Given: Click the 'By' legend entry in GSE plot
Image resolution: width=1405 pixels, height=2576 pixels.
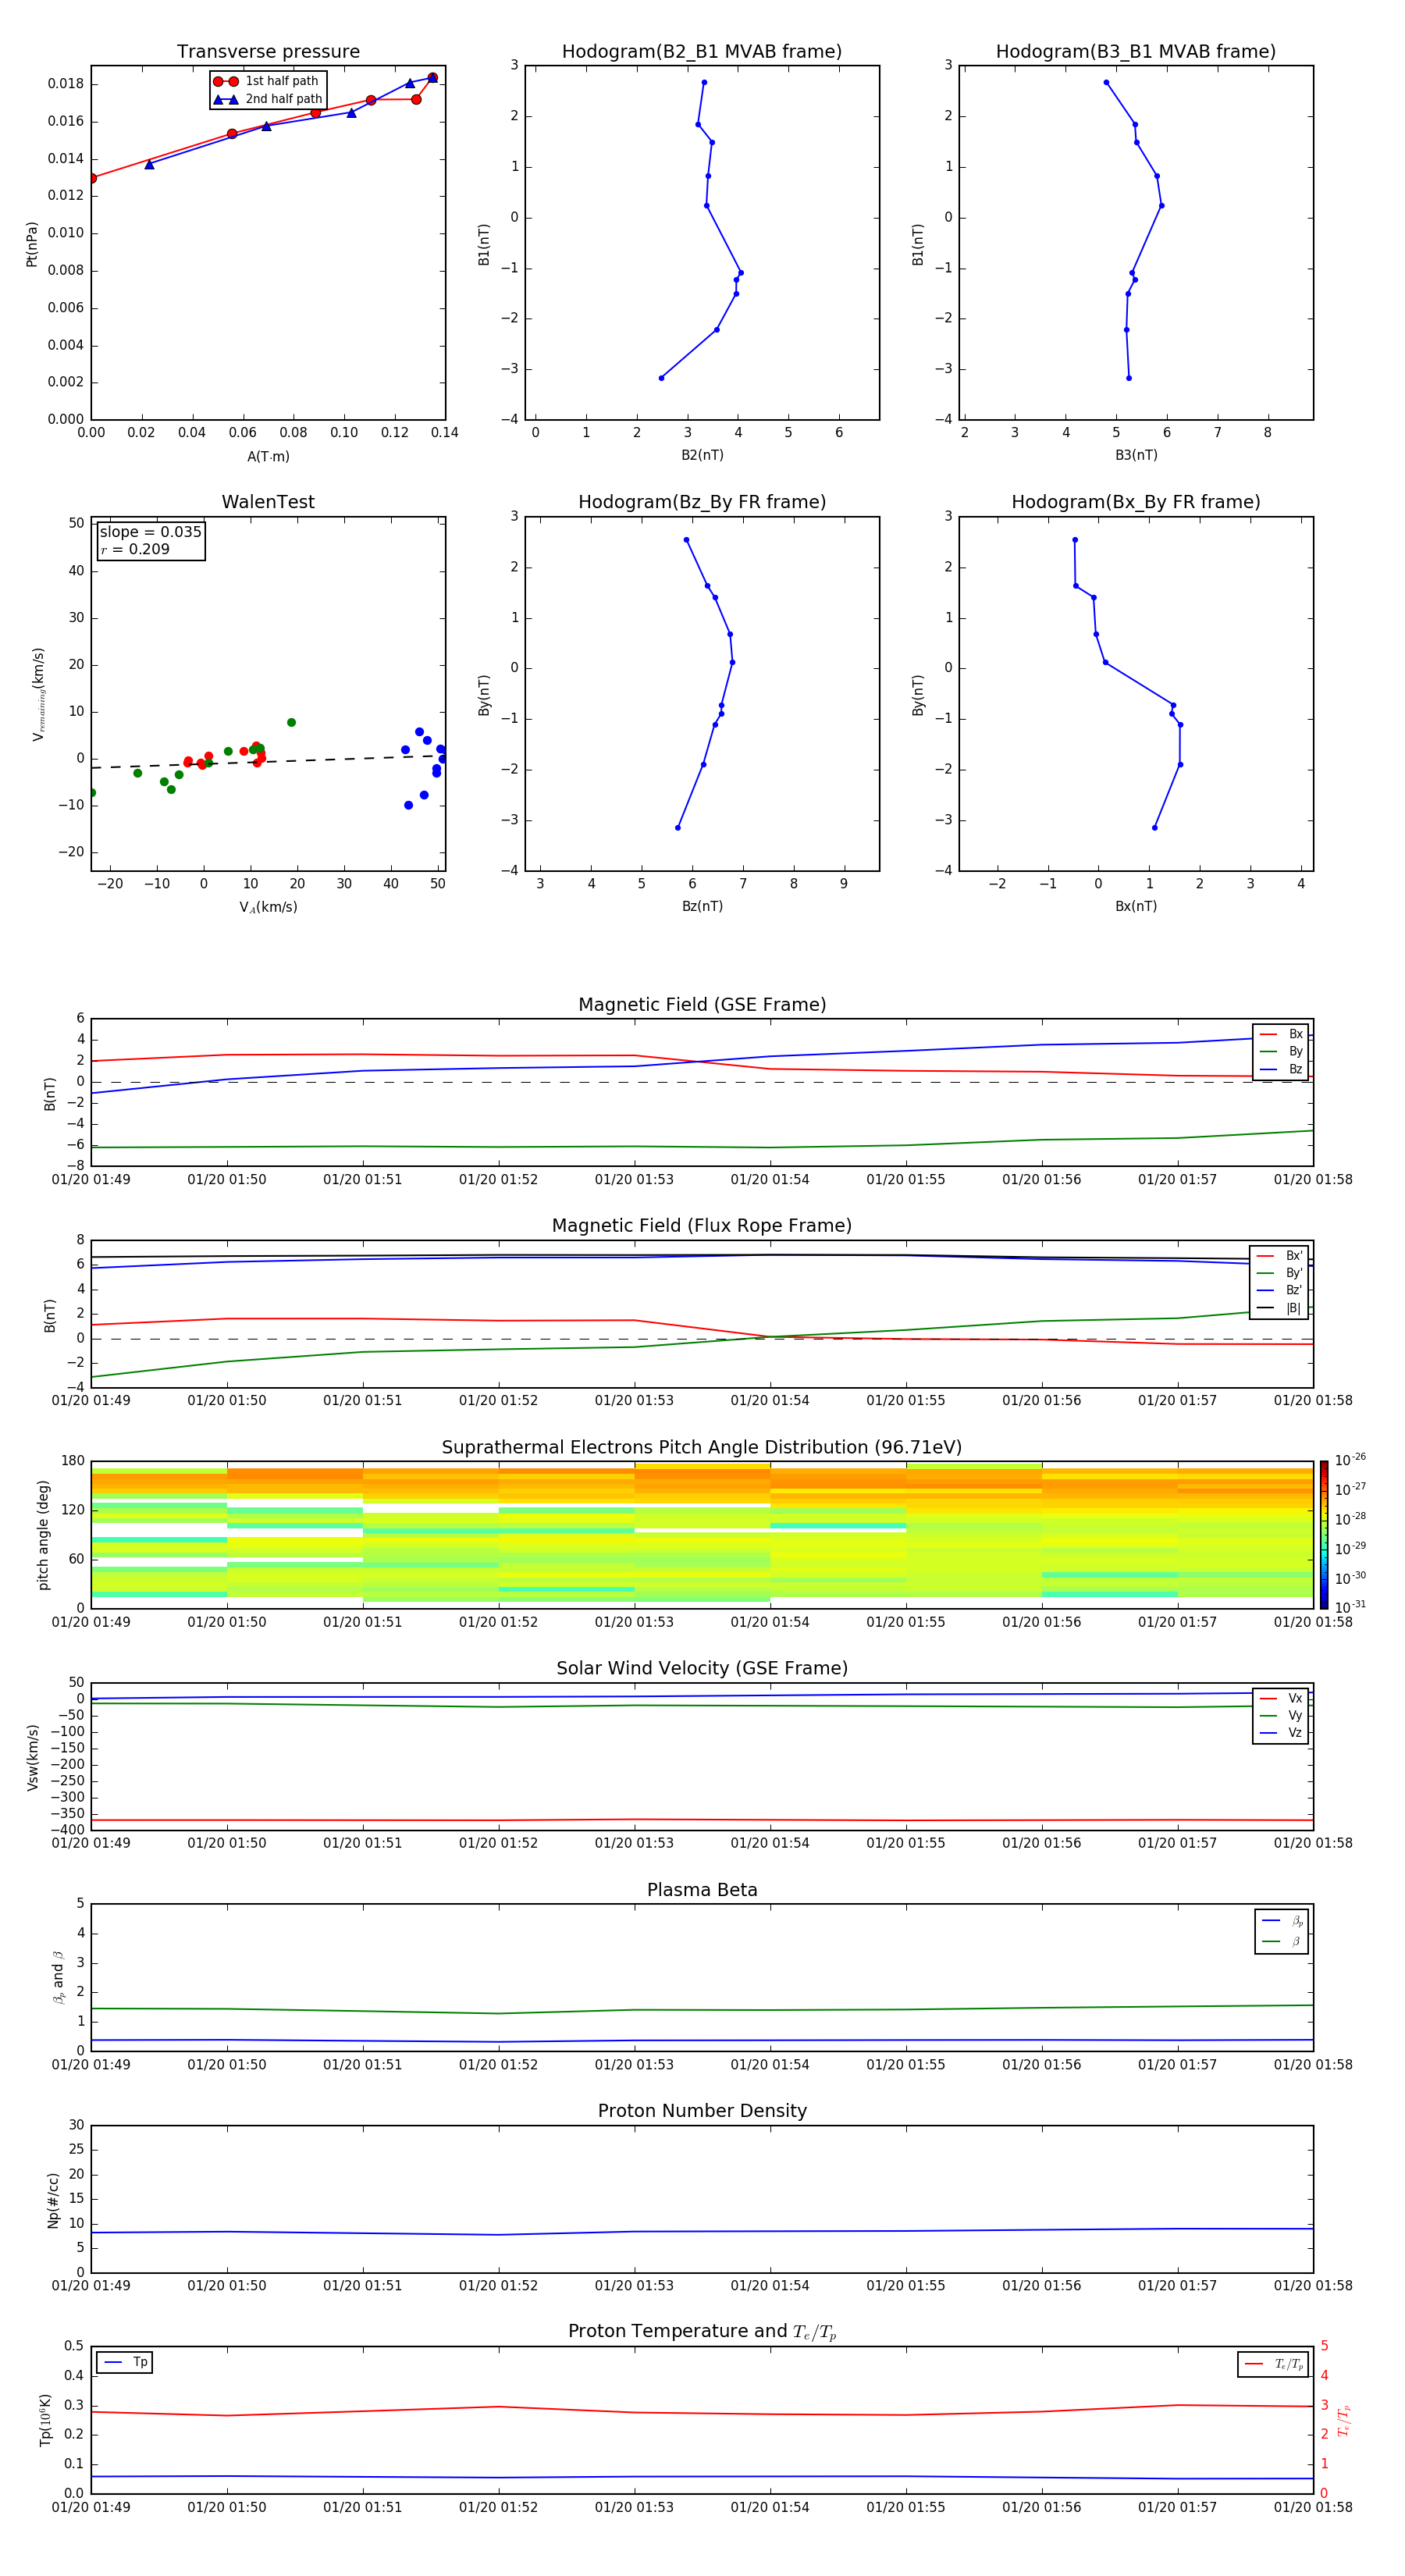Looking at the screenshot, I should 1281,1052.
